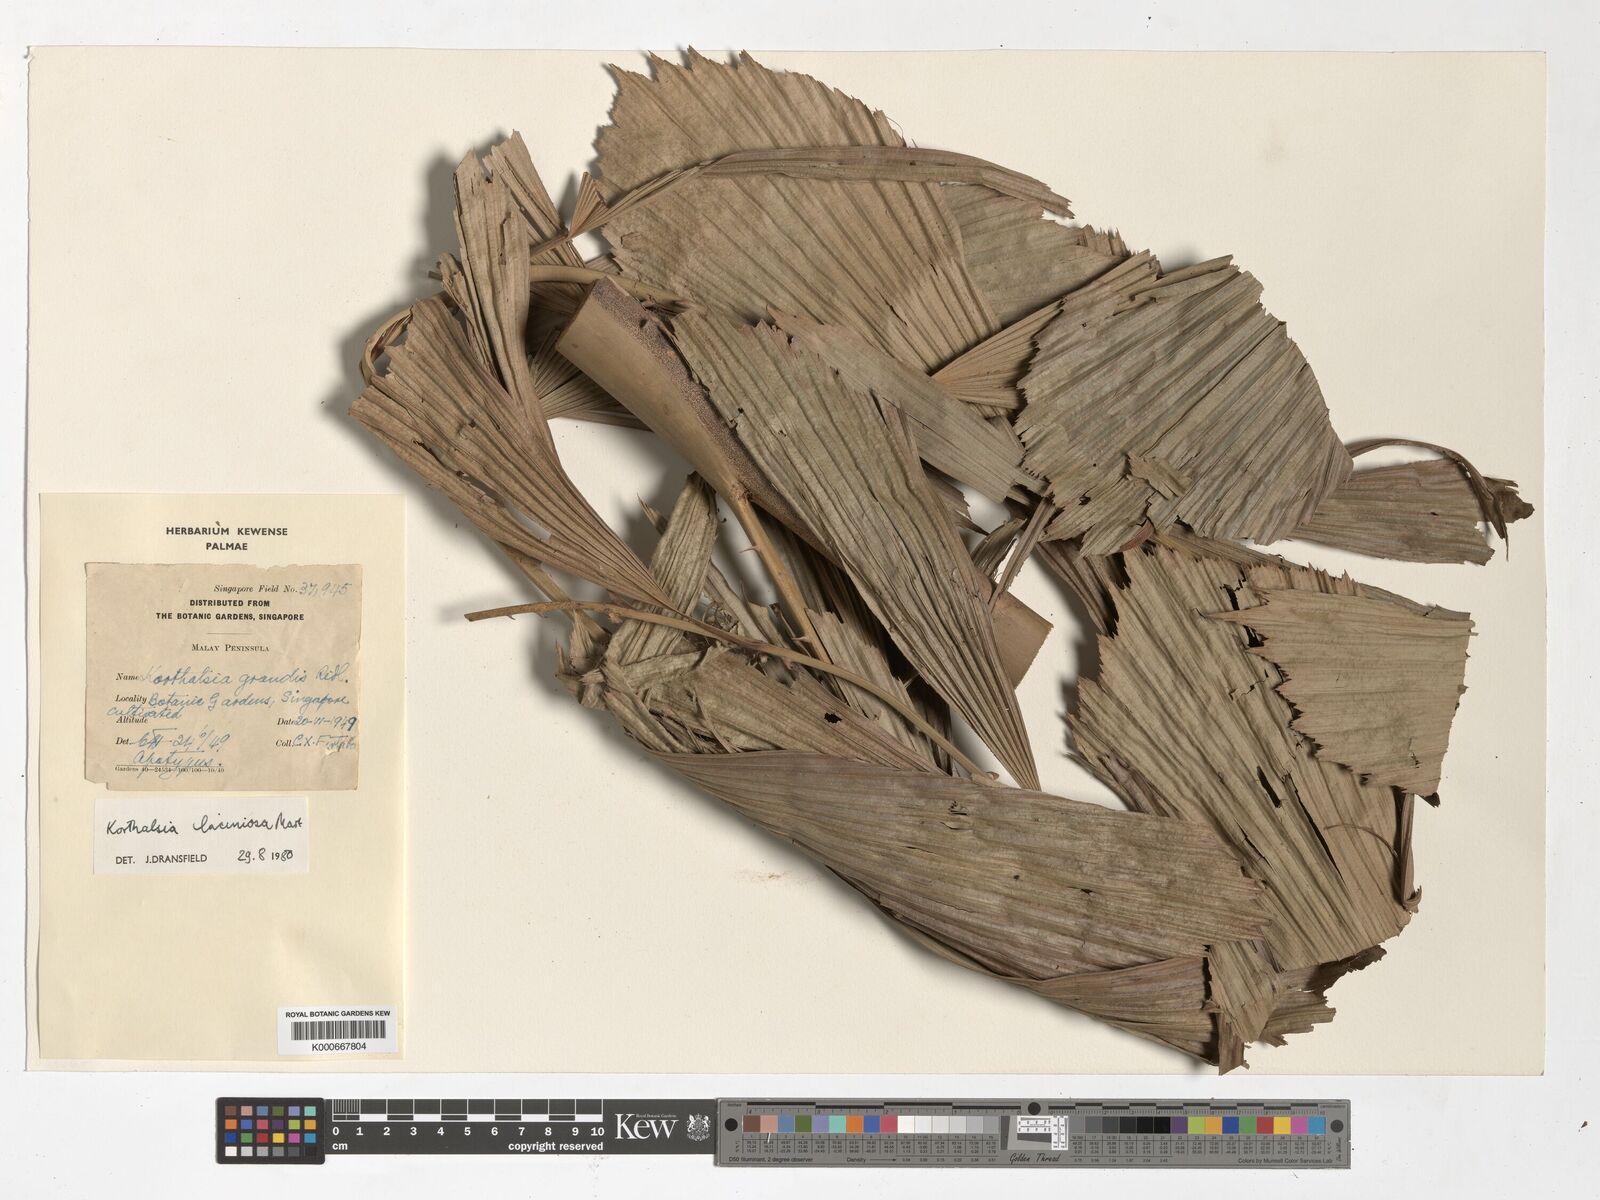Click the barcode K000667804
1600x1200 pixels.
(338, 1030)
